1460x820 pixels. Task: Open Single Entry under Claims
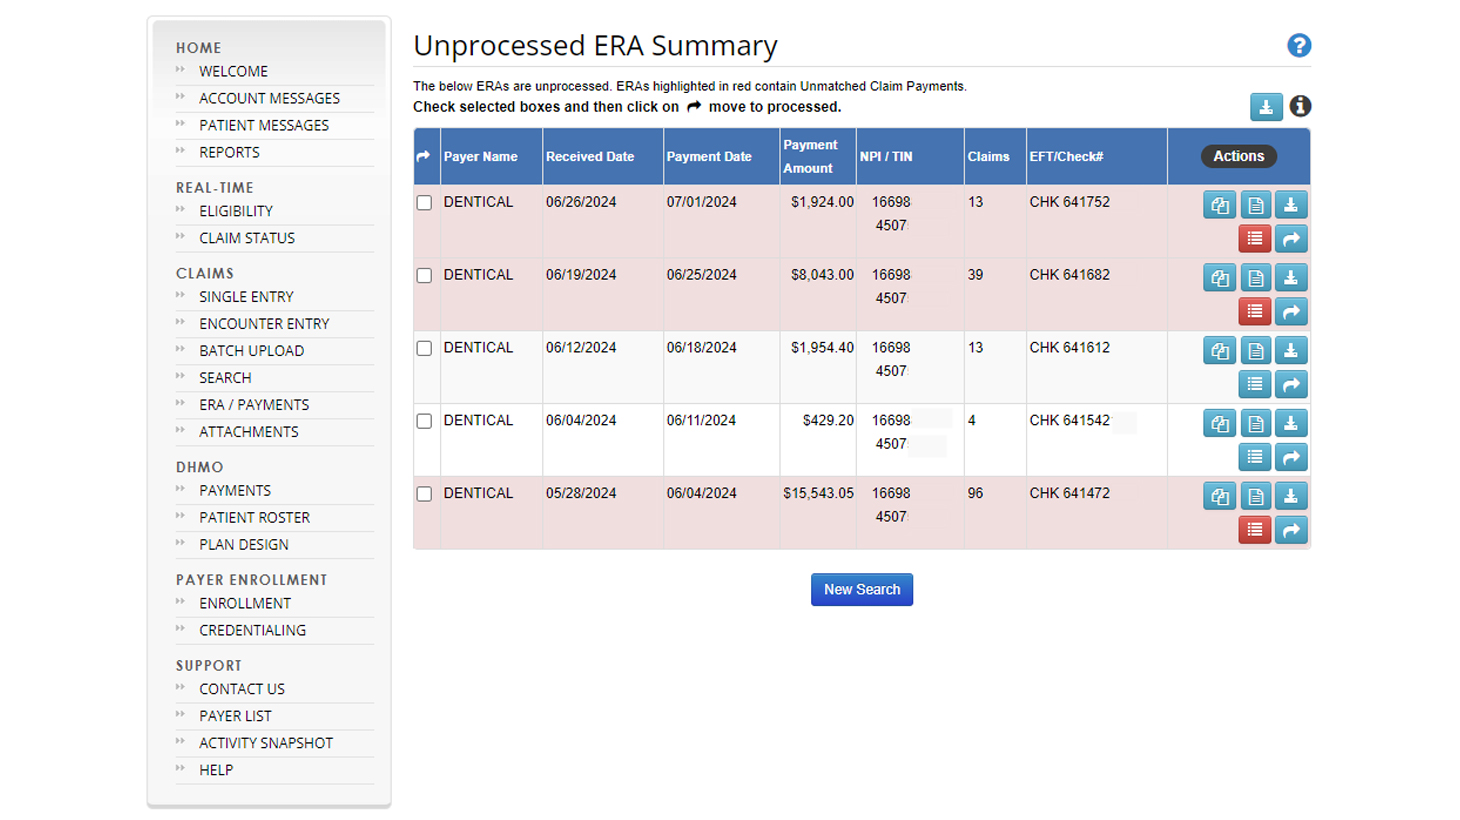point(246,297)
